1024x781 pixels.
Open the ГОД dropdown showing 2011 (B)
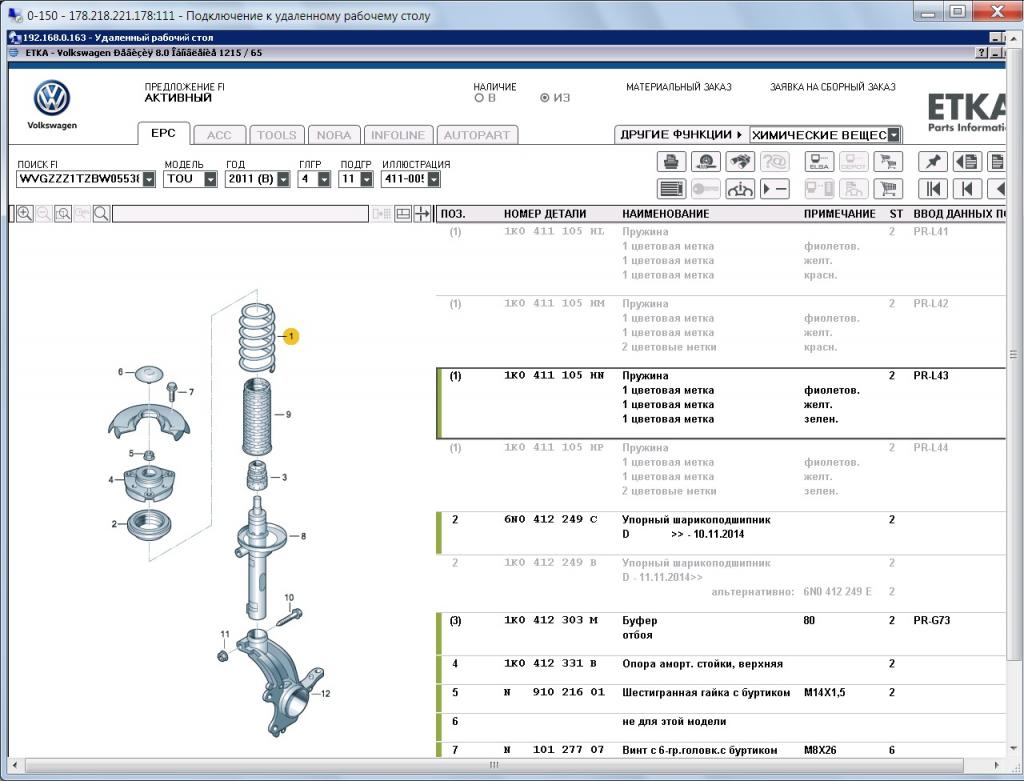(x=283, y=179)
